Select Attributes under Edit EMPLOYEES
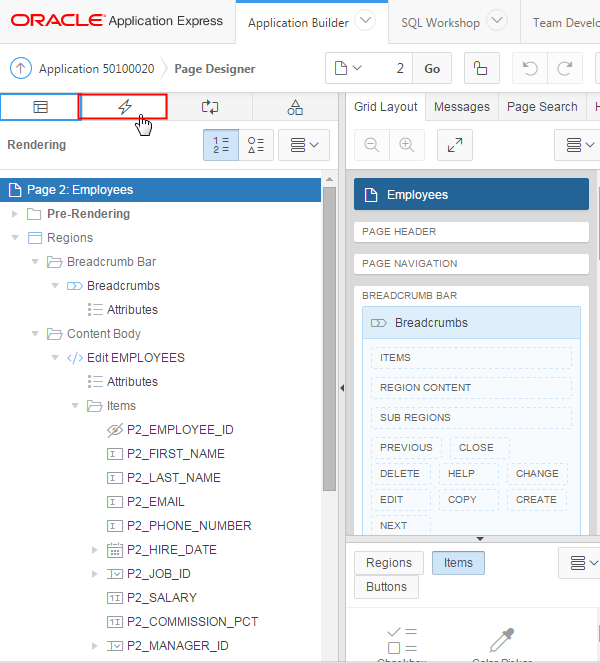The width and height of the screenshot is (600, 663). (132, 382)
